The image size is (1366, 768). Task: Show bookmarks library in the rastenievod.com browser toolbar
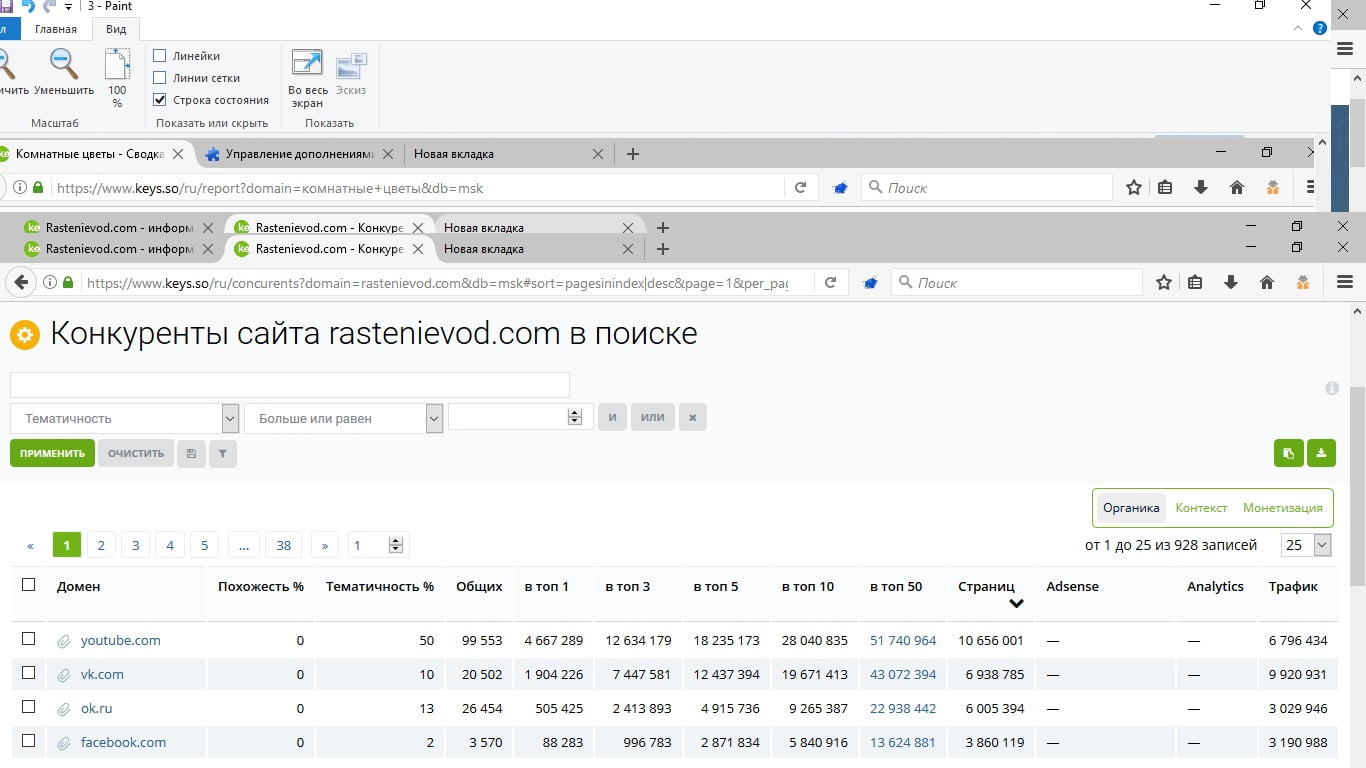(1195, 283)
